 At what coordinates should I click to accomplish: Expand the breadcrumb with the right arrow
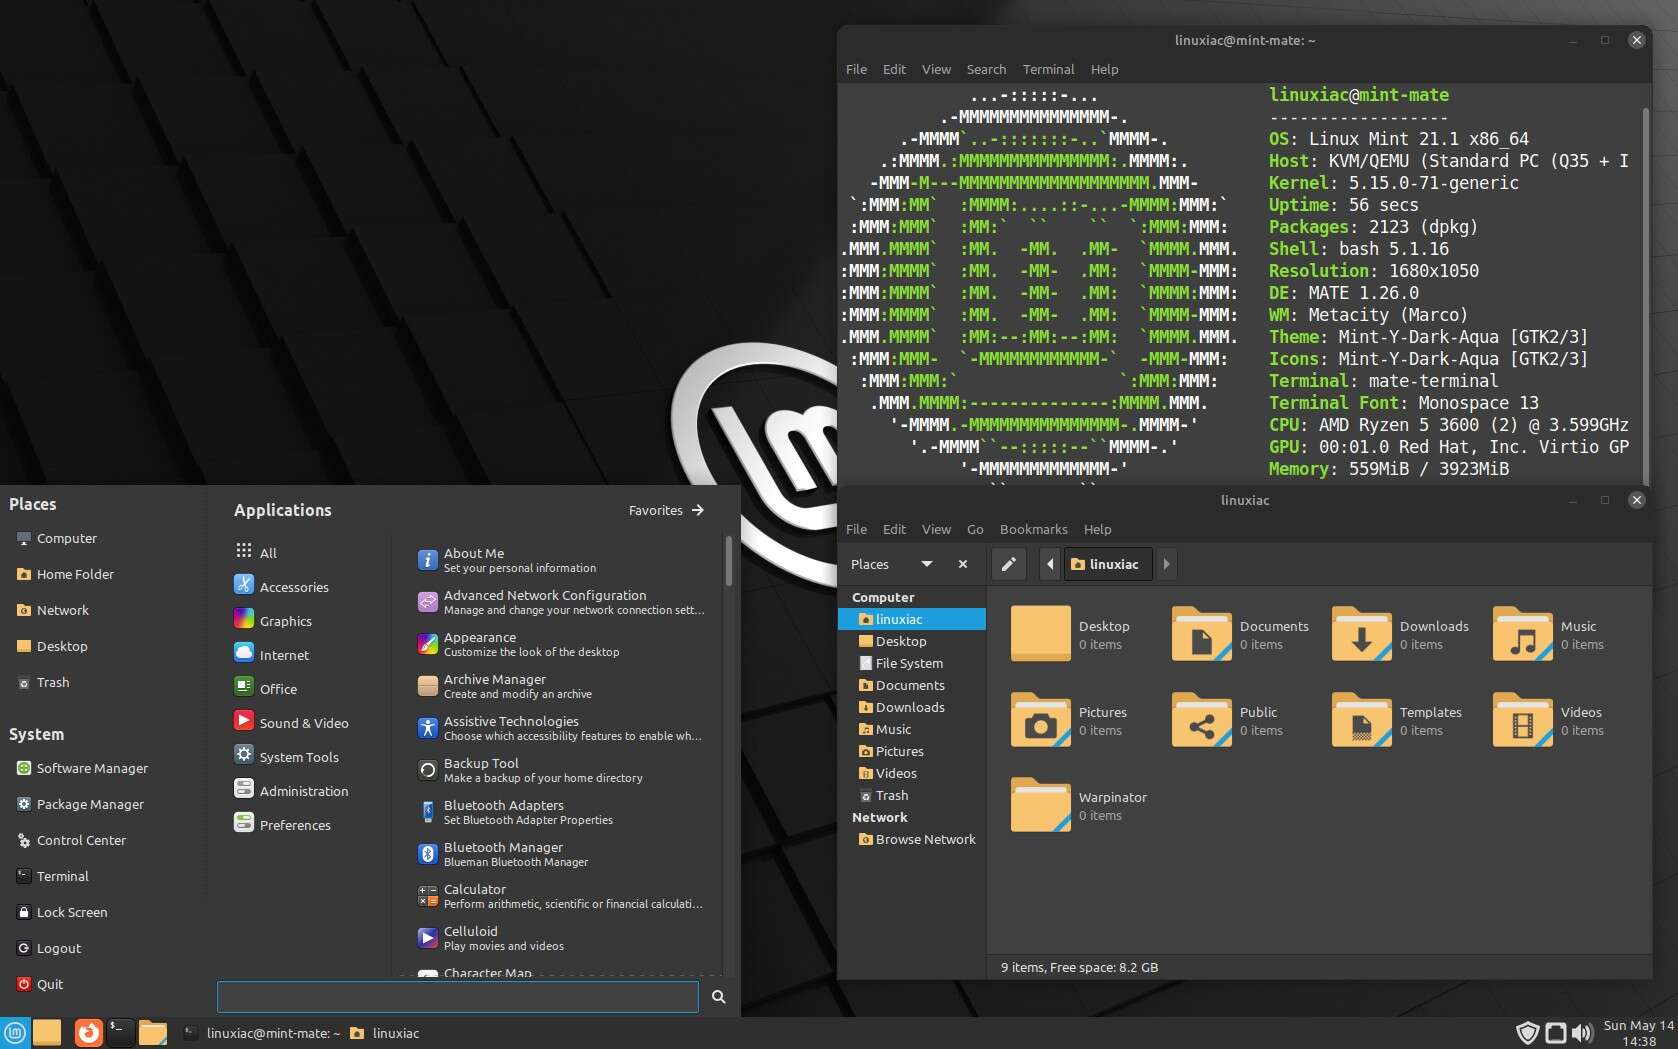click(1166, 564)
